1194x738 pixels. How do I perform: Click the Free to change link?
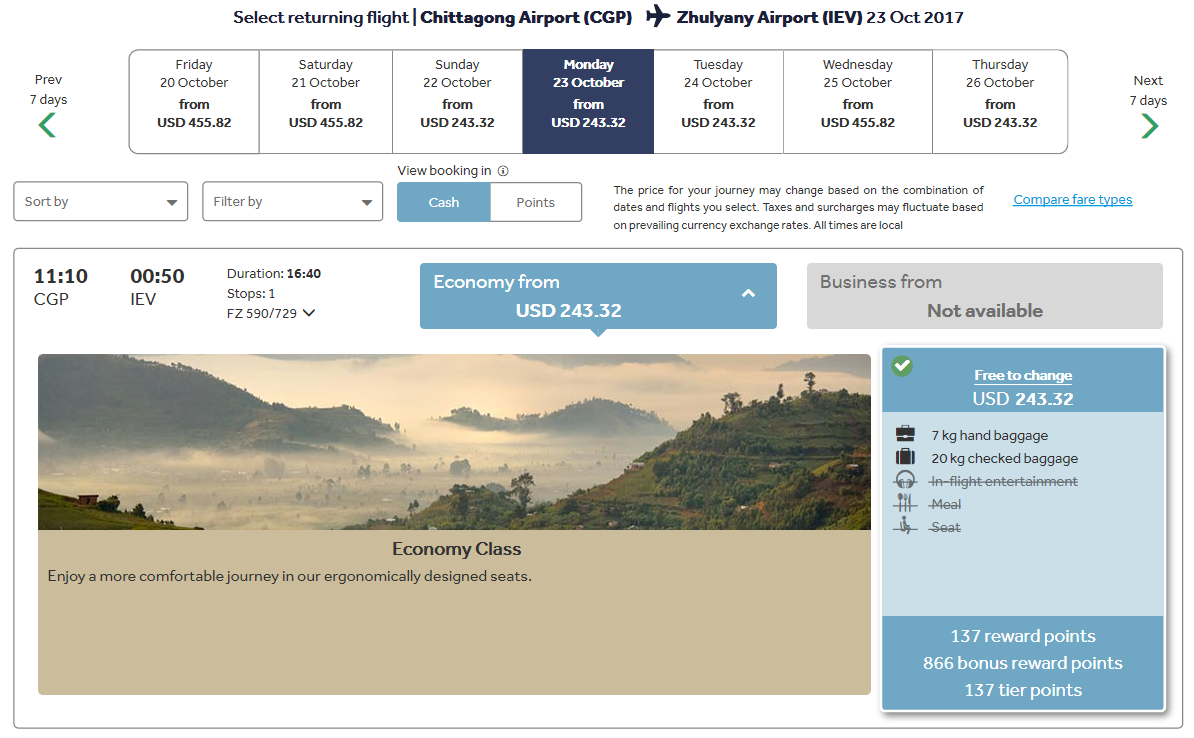click(x=1023, y=375)
